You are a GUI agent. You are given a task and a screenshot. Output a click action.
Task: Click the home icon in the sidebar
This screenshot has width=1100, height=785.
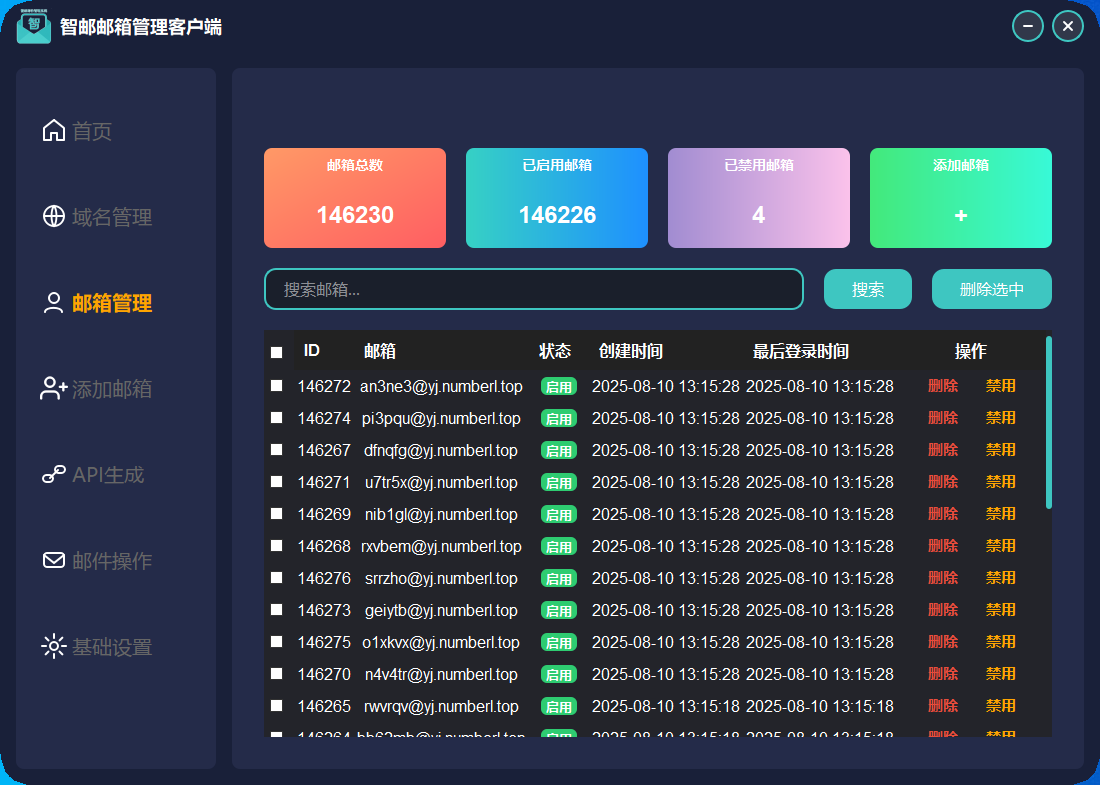pyautogui.click(x=54, y=131)
